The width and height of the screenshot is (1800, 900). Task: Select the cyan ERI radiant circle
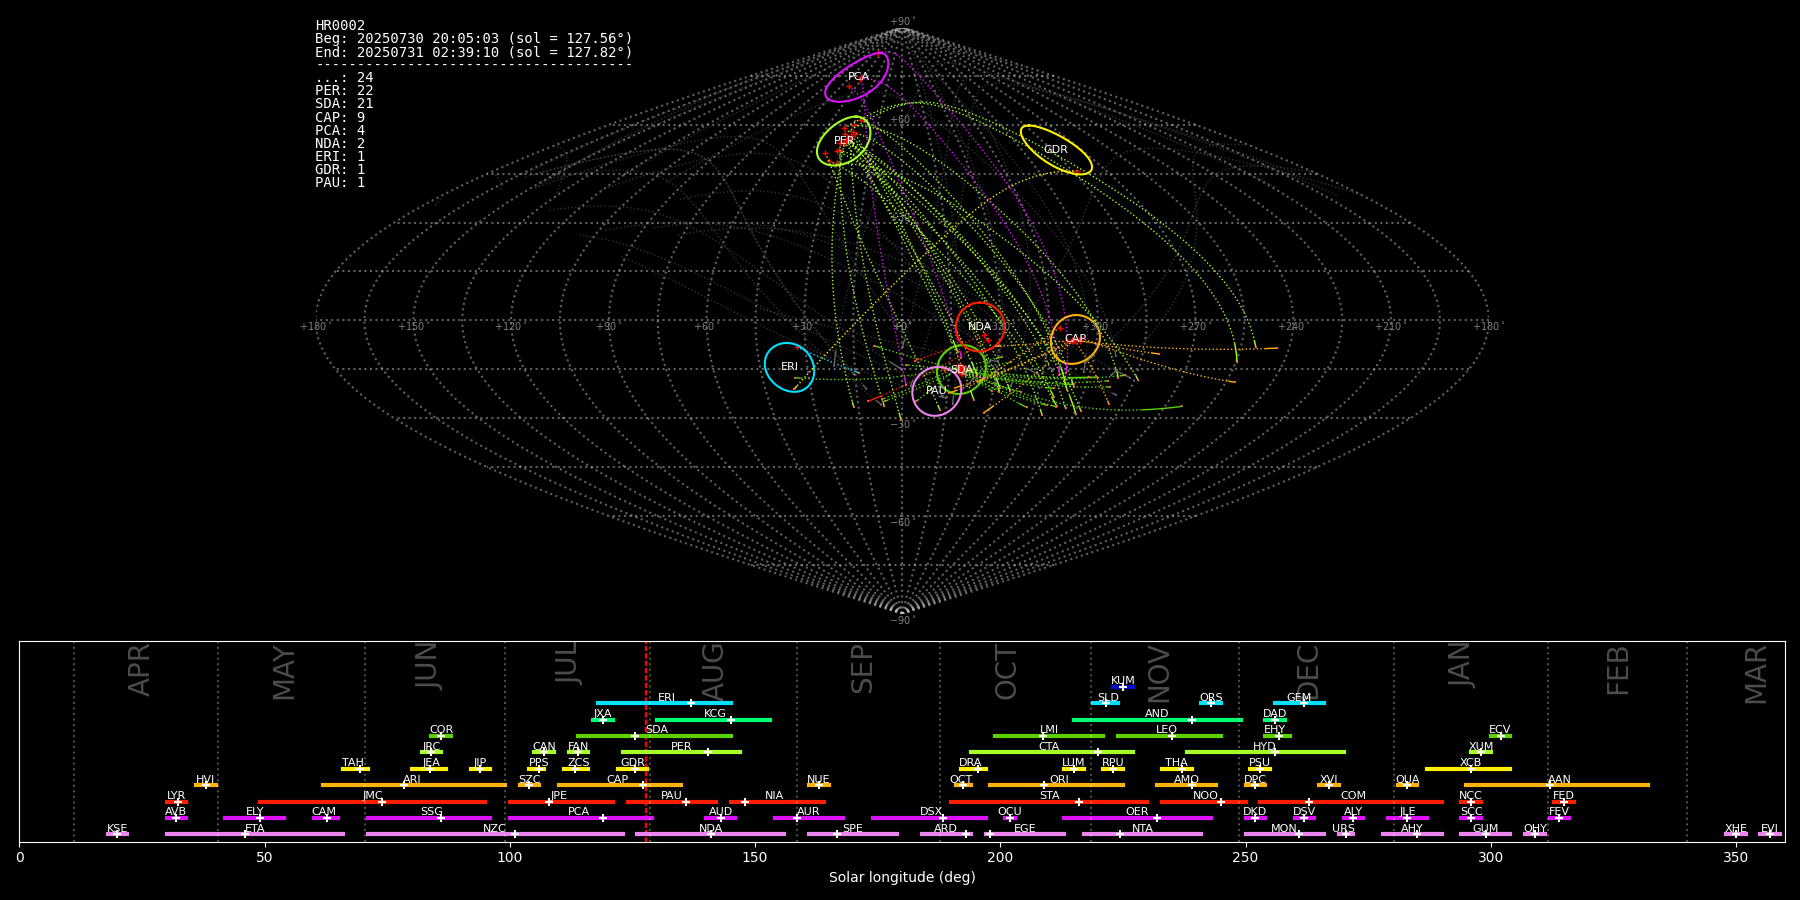pyautogui.click(x=789, y=367)
